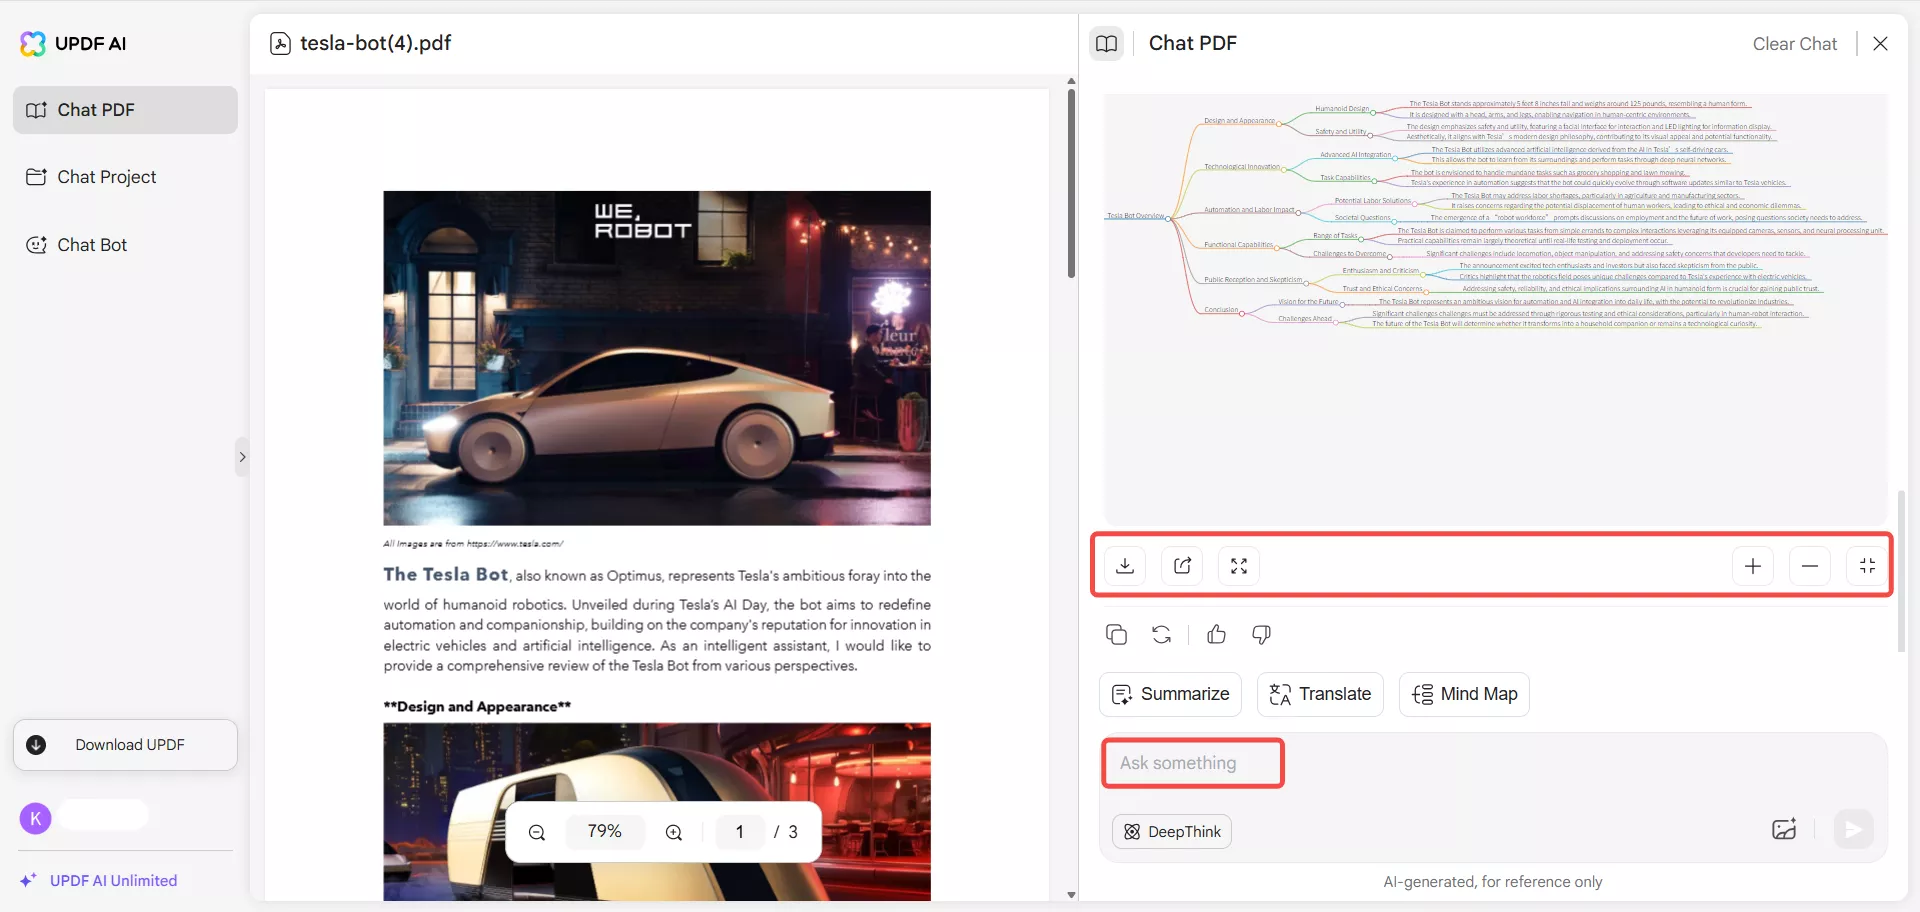
Task: Zoom in on the PDF page
Action: click(x=674, y=832)
